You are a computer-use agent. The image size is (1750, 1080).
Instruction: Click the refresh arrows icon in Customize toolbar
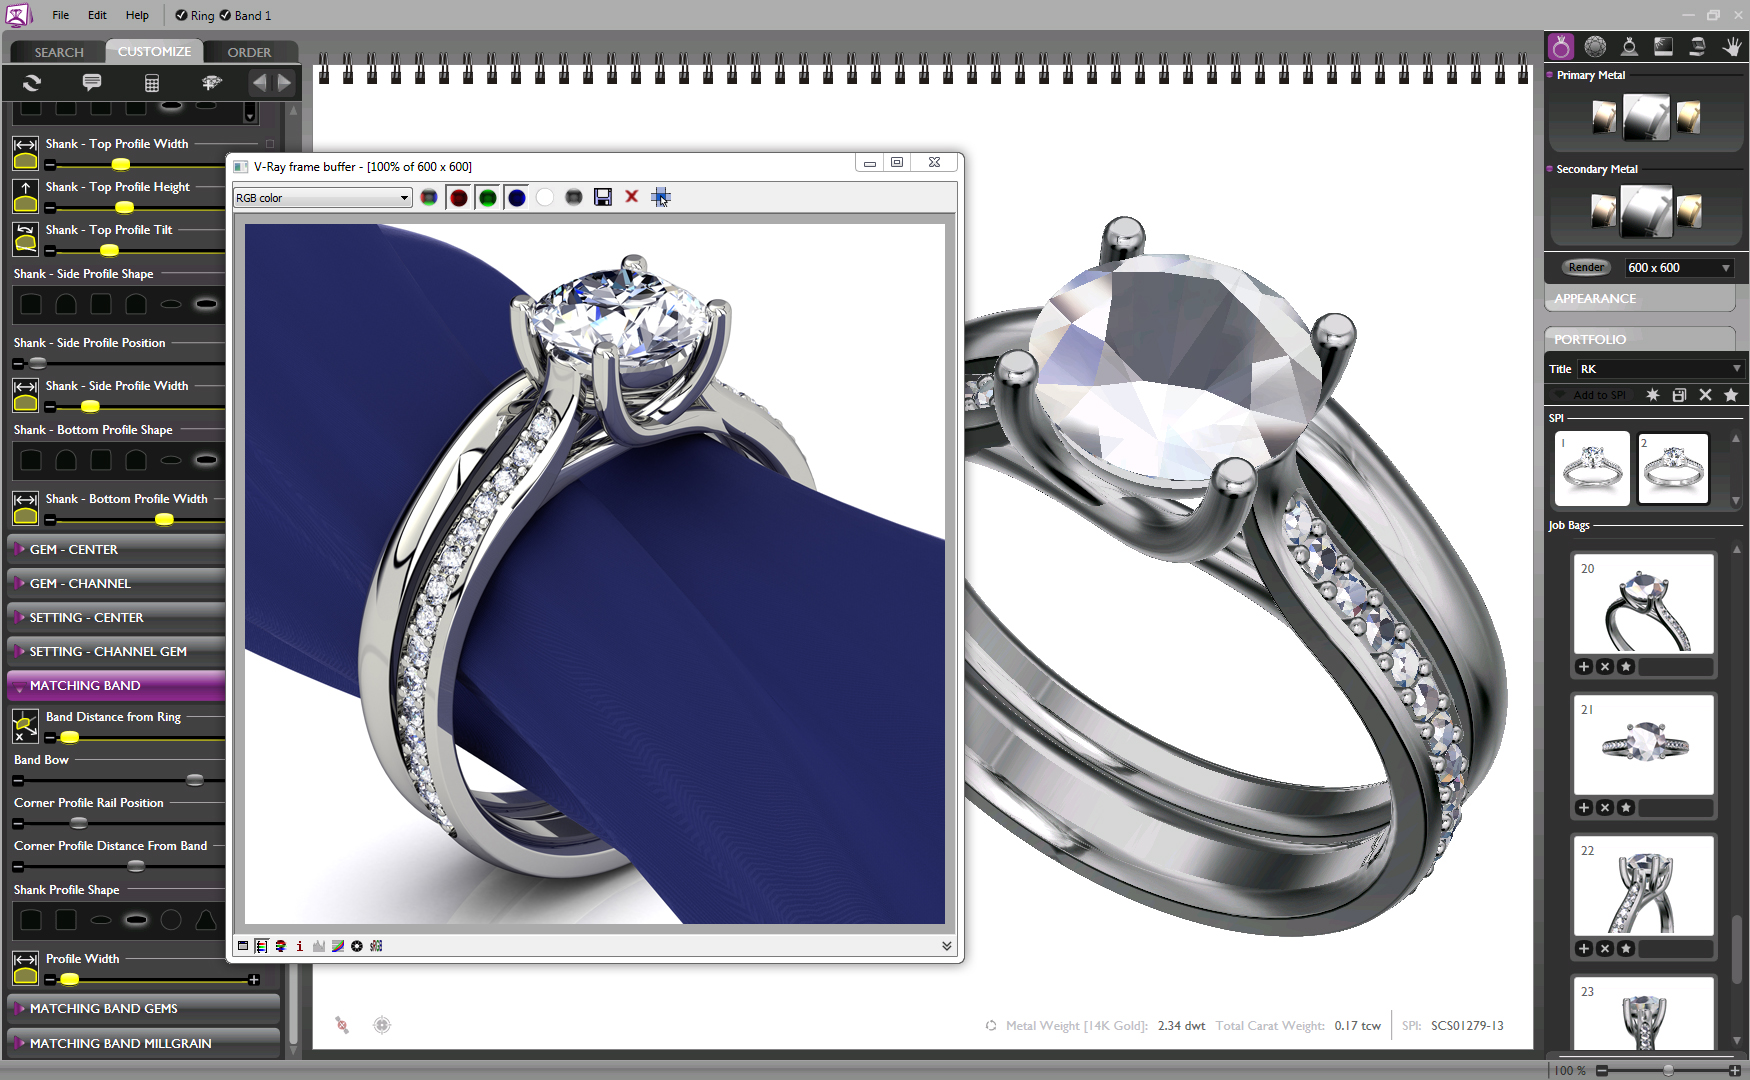click(32, 83)
